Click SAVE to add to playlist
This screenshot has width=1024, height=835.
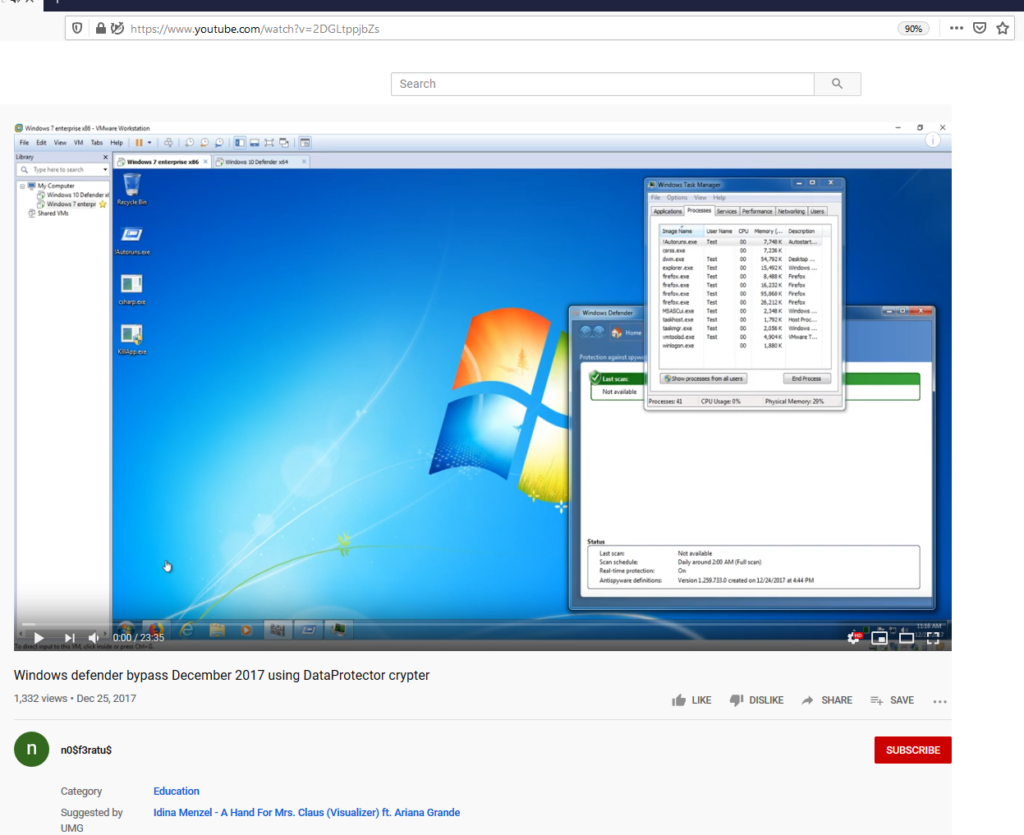pos(892,700)
